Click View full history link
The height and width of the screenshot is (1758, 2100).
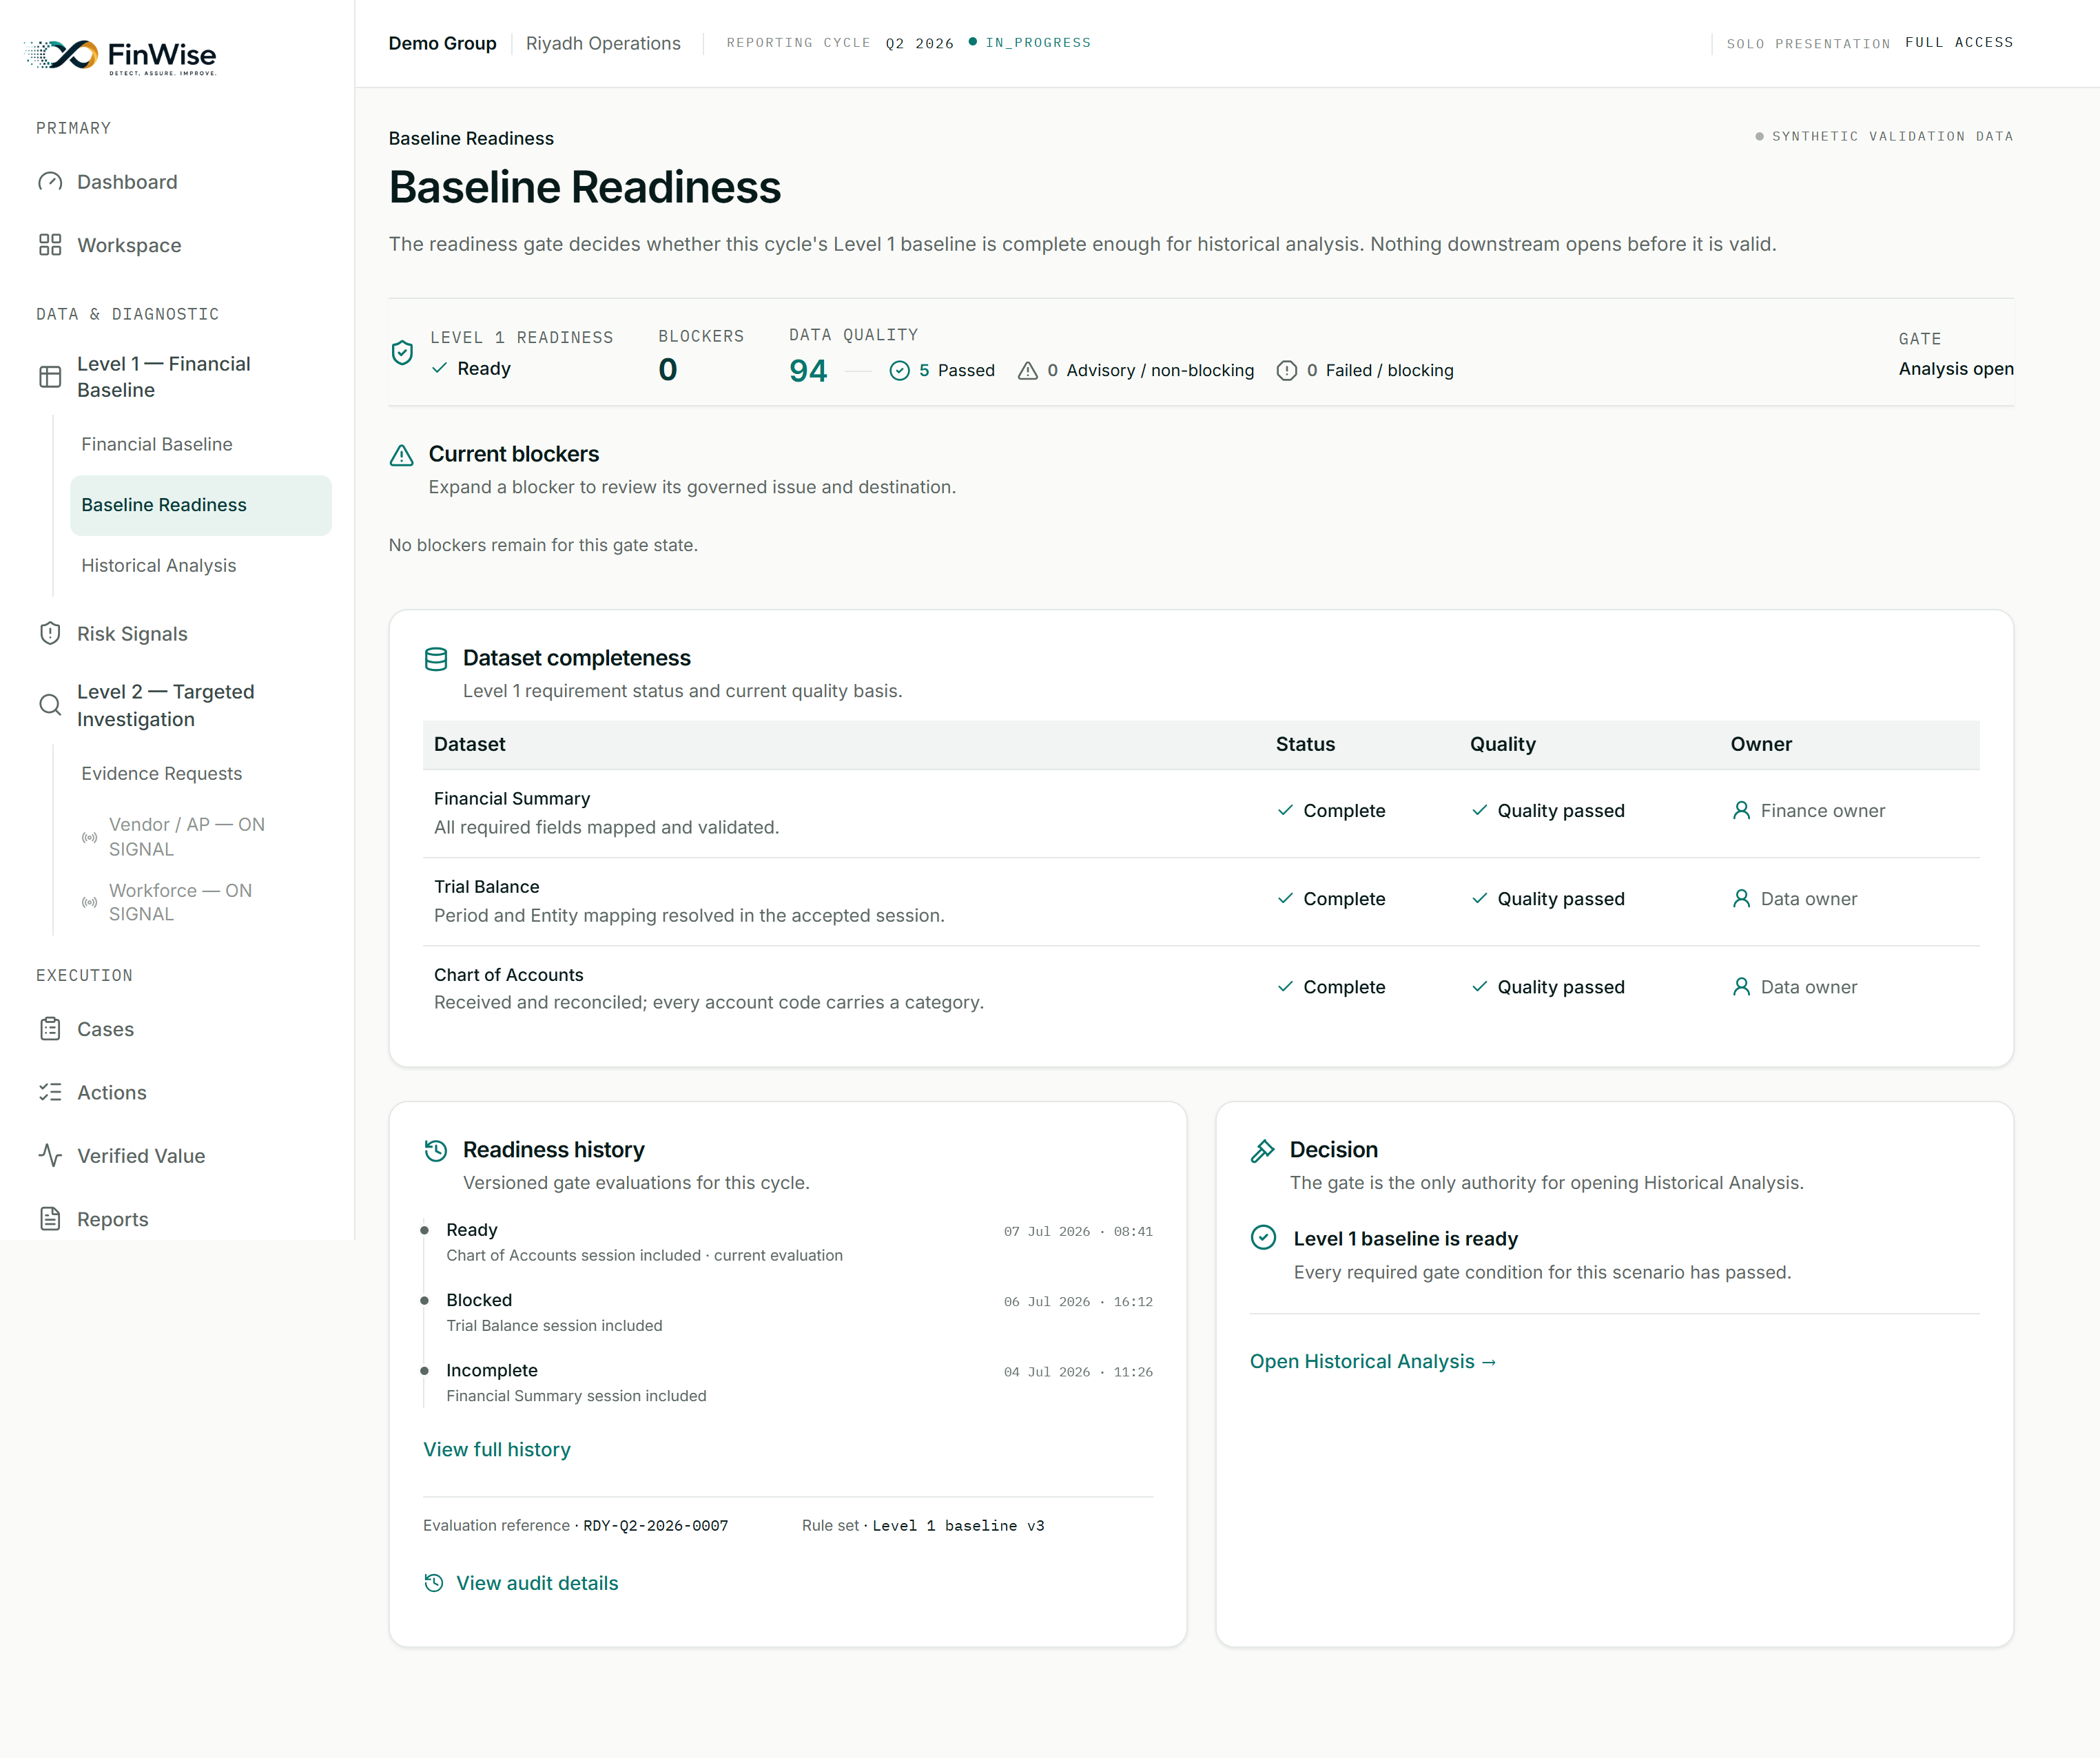pyautogui.click(x=497, y=1450)
